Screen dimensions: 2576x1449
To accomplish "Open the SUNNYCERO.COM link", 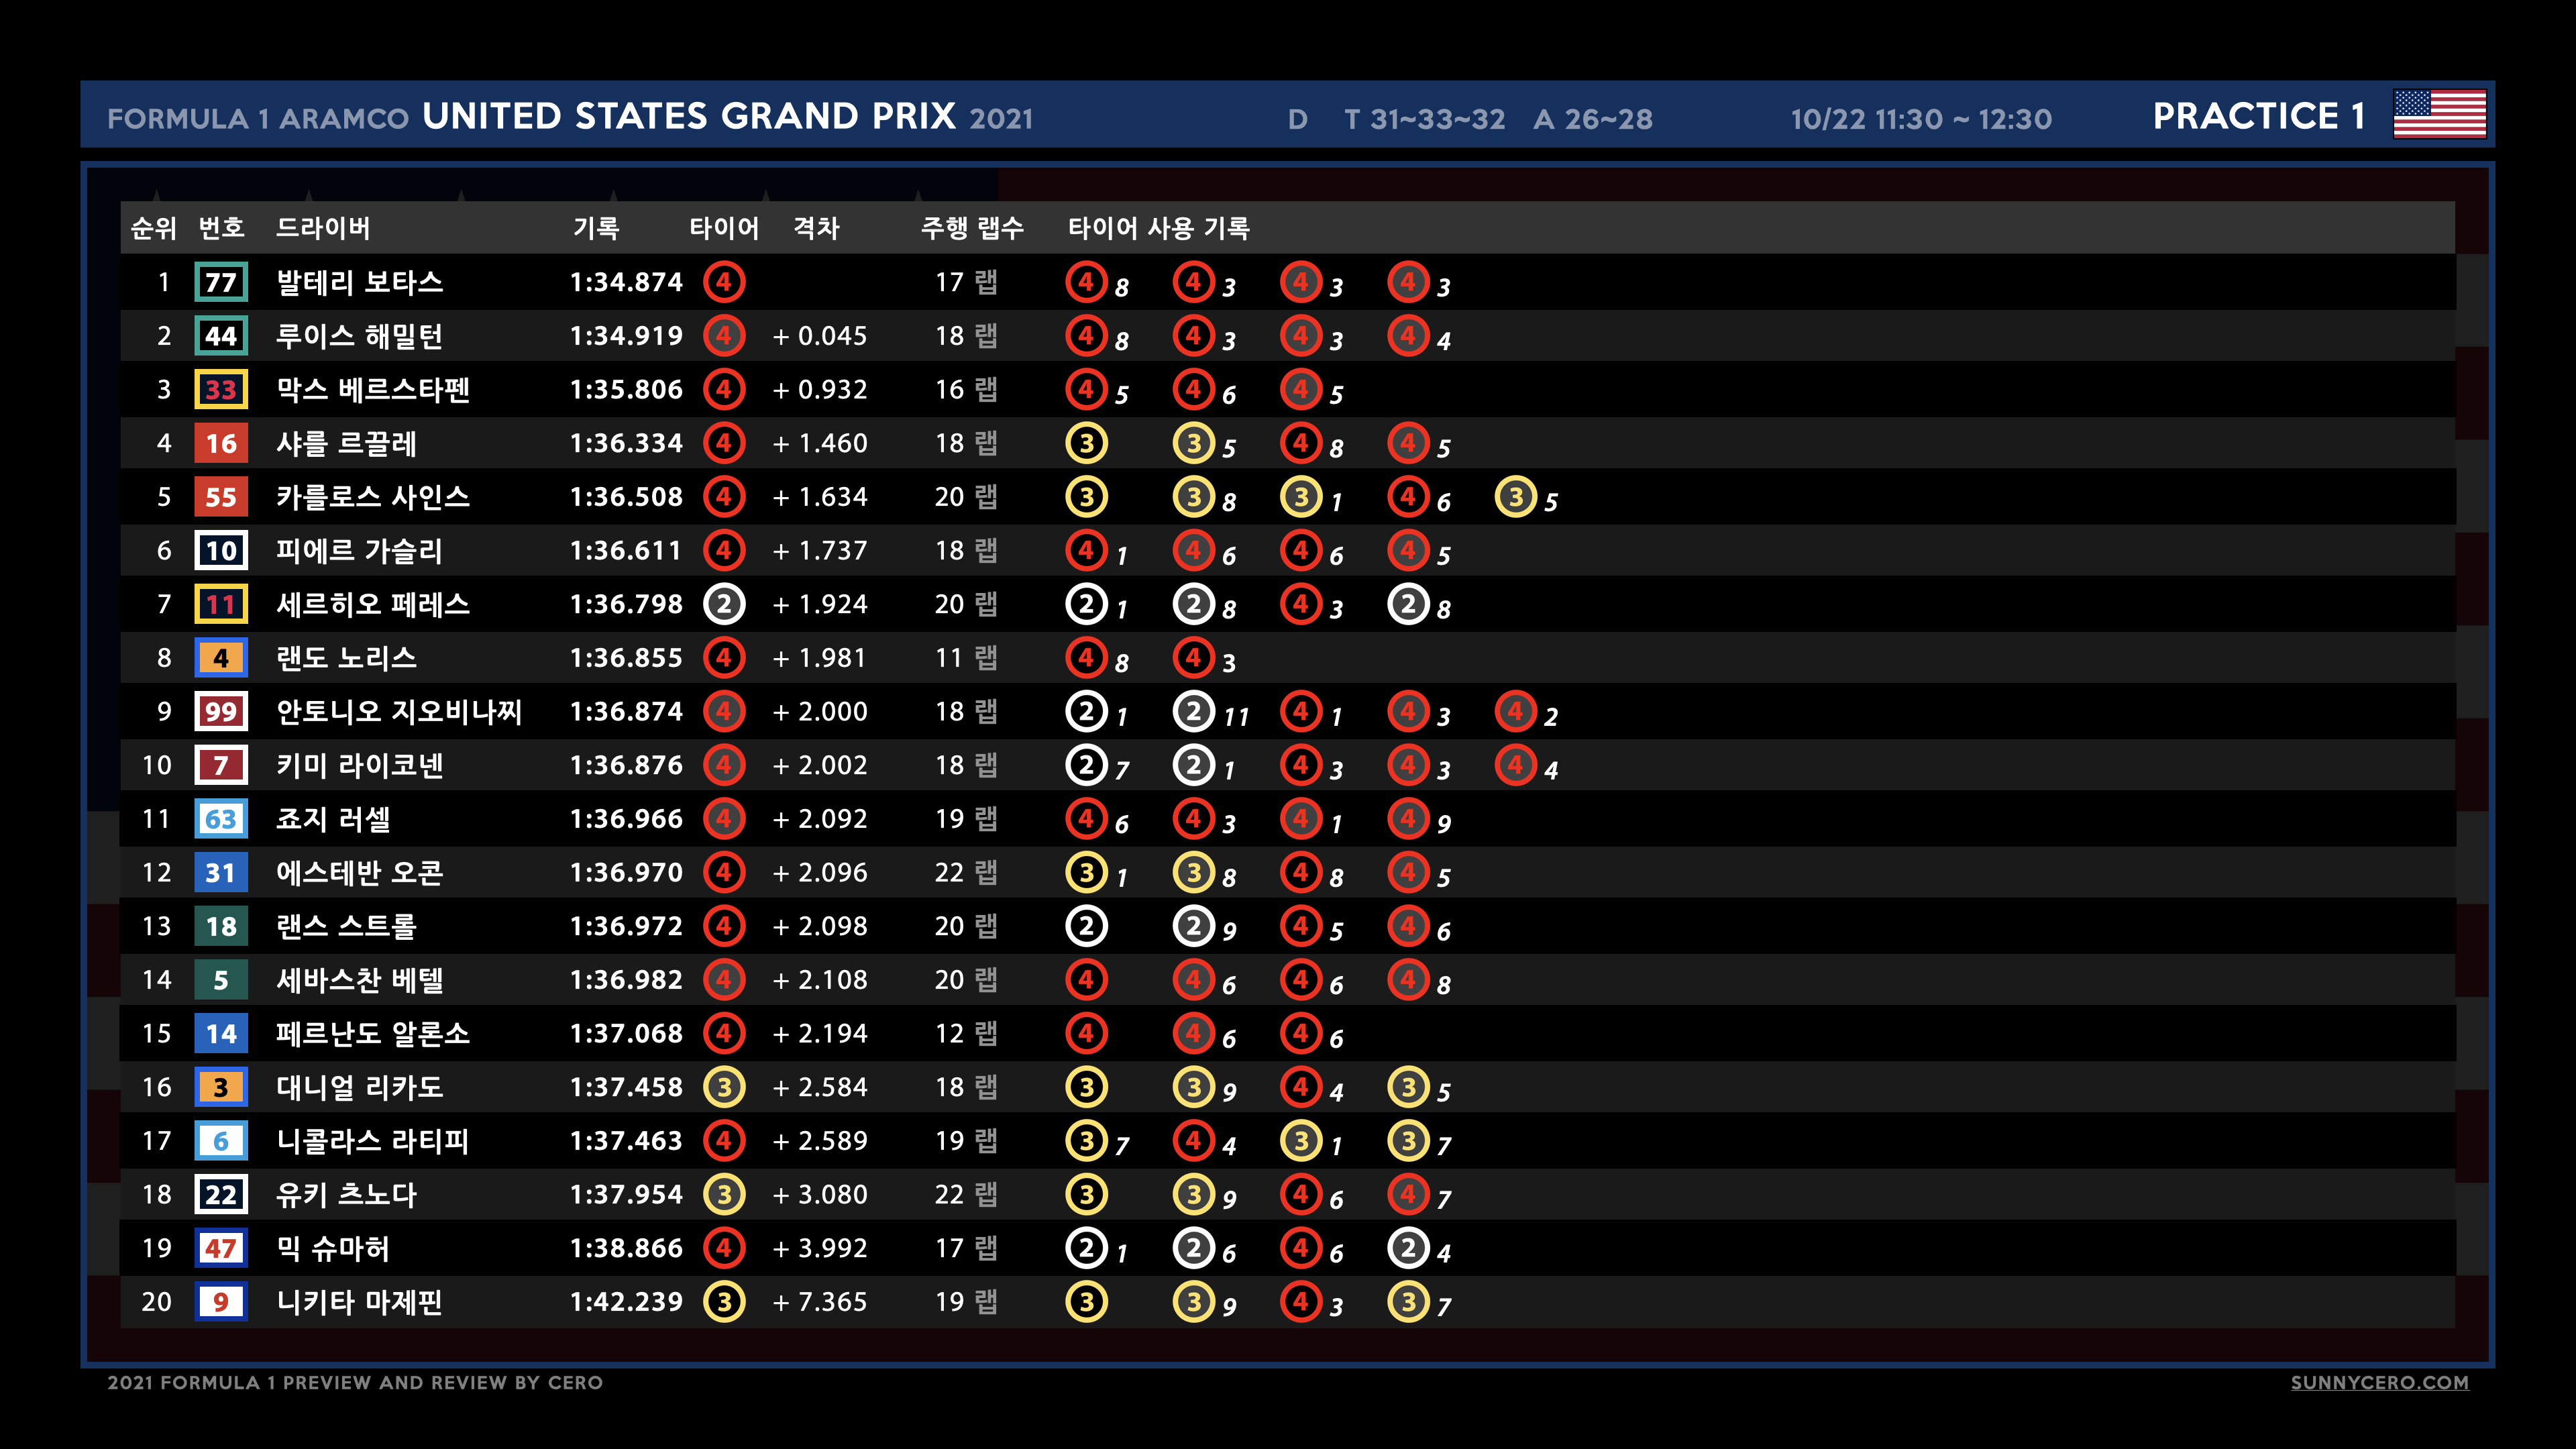I will (x=2379, y=1382).
